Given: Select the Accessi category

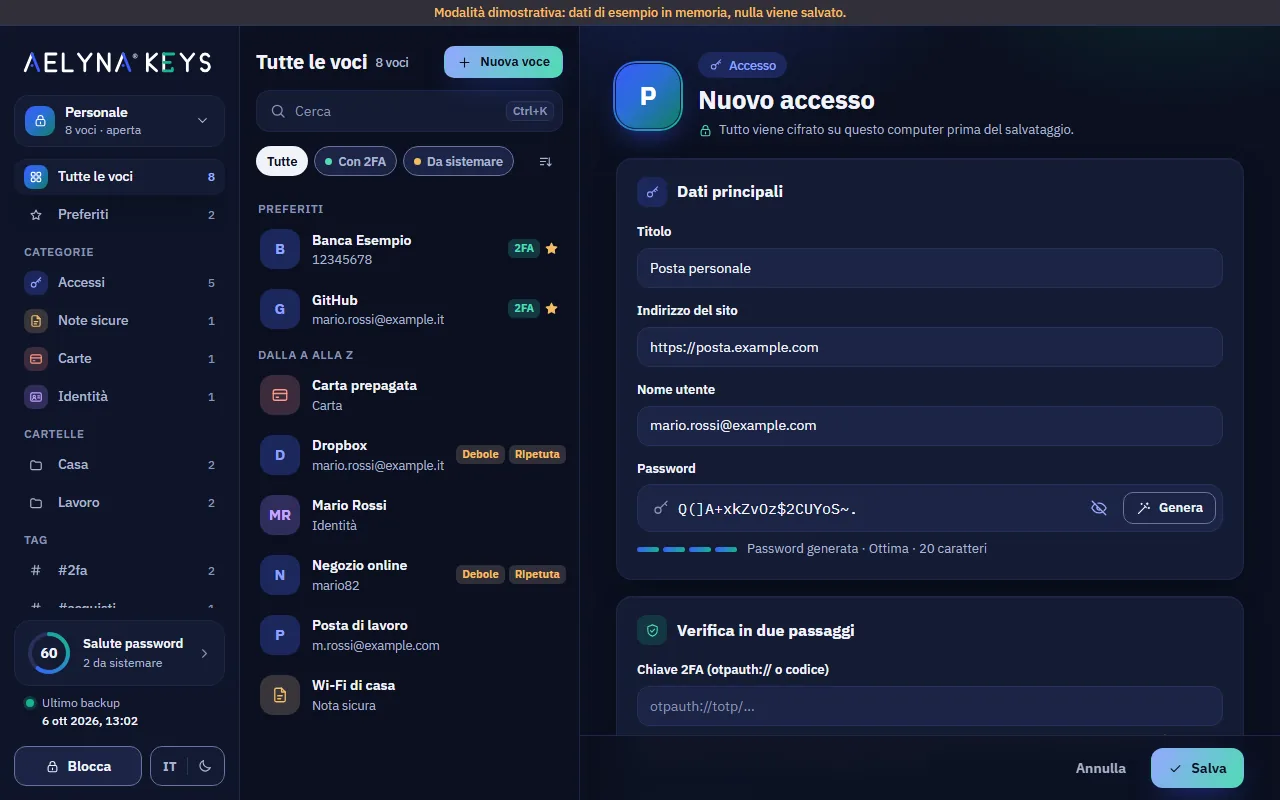Looking at the screenshot, I should [x=119, y=282].
